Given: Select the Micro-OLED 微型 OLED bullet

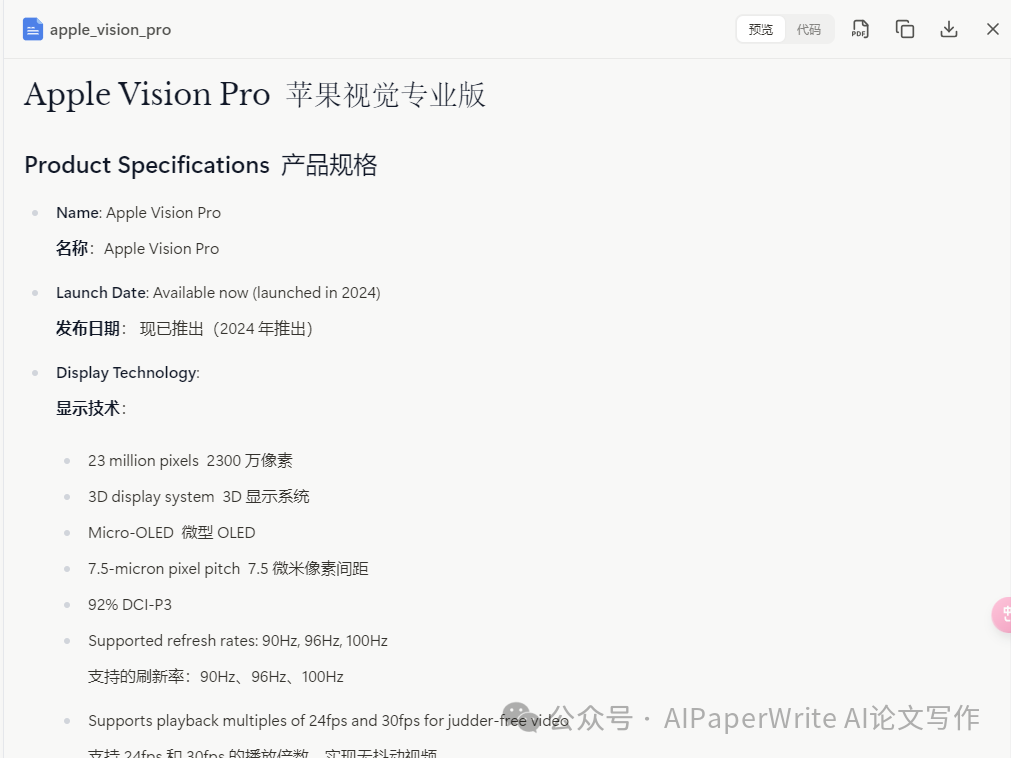Looking at the screenshot, I should (x=172, y=533).
